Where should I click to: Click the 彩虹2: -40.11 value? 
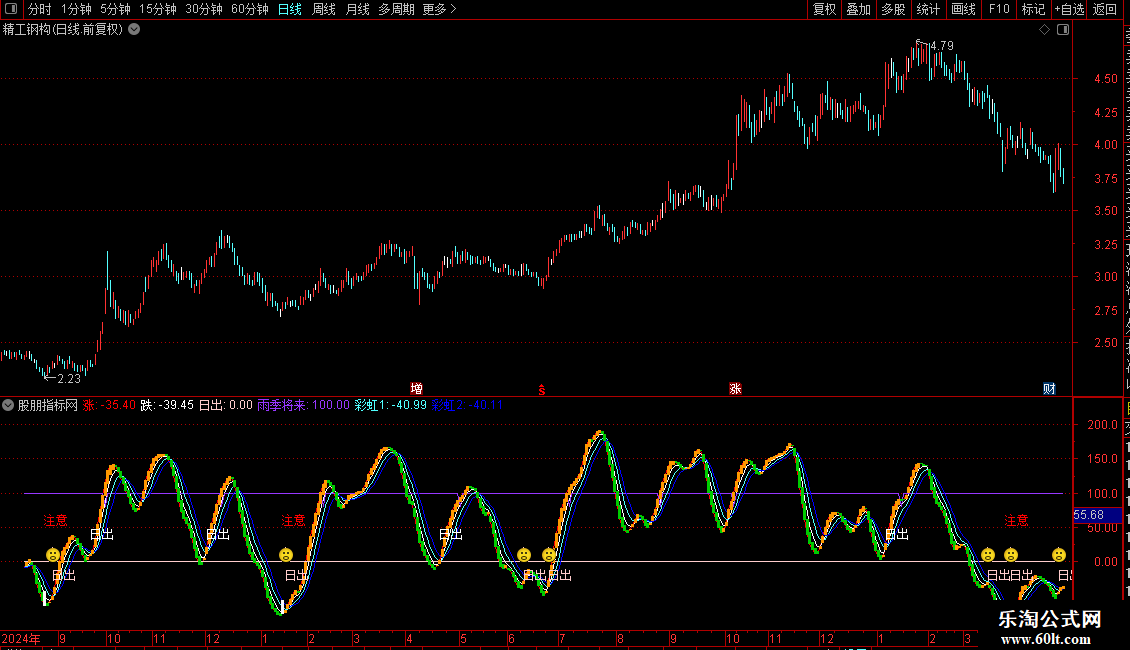468,405
